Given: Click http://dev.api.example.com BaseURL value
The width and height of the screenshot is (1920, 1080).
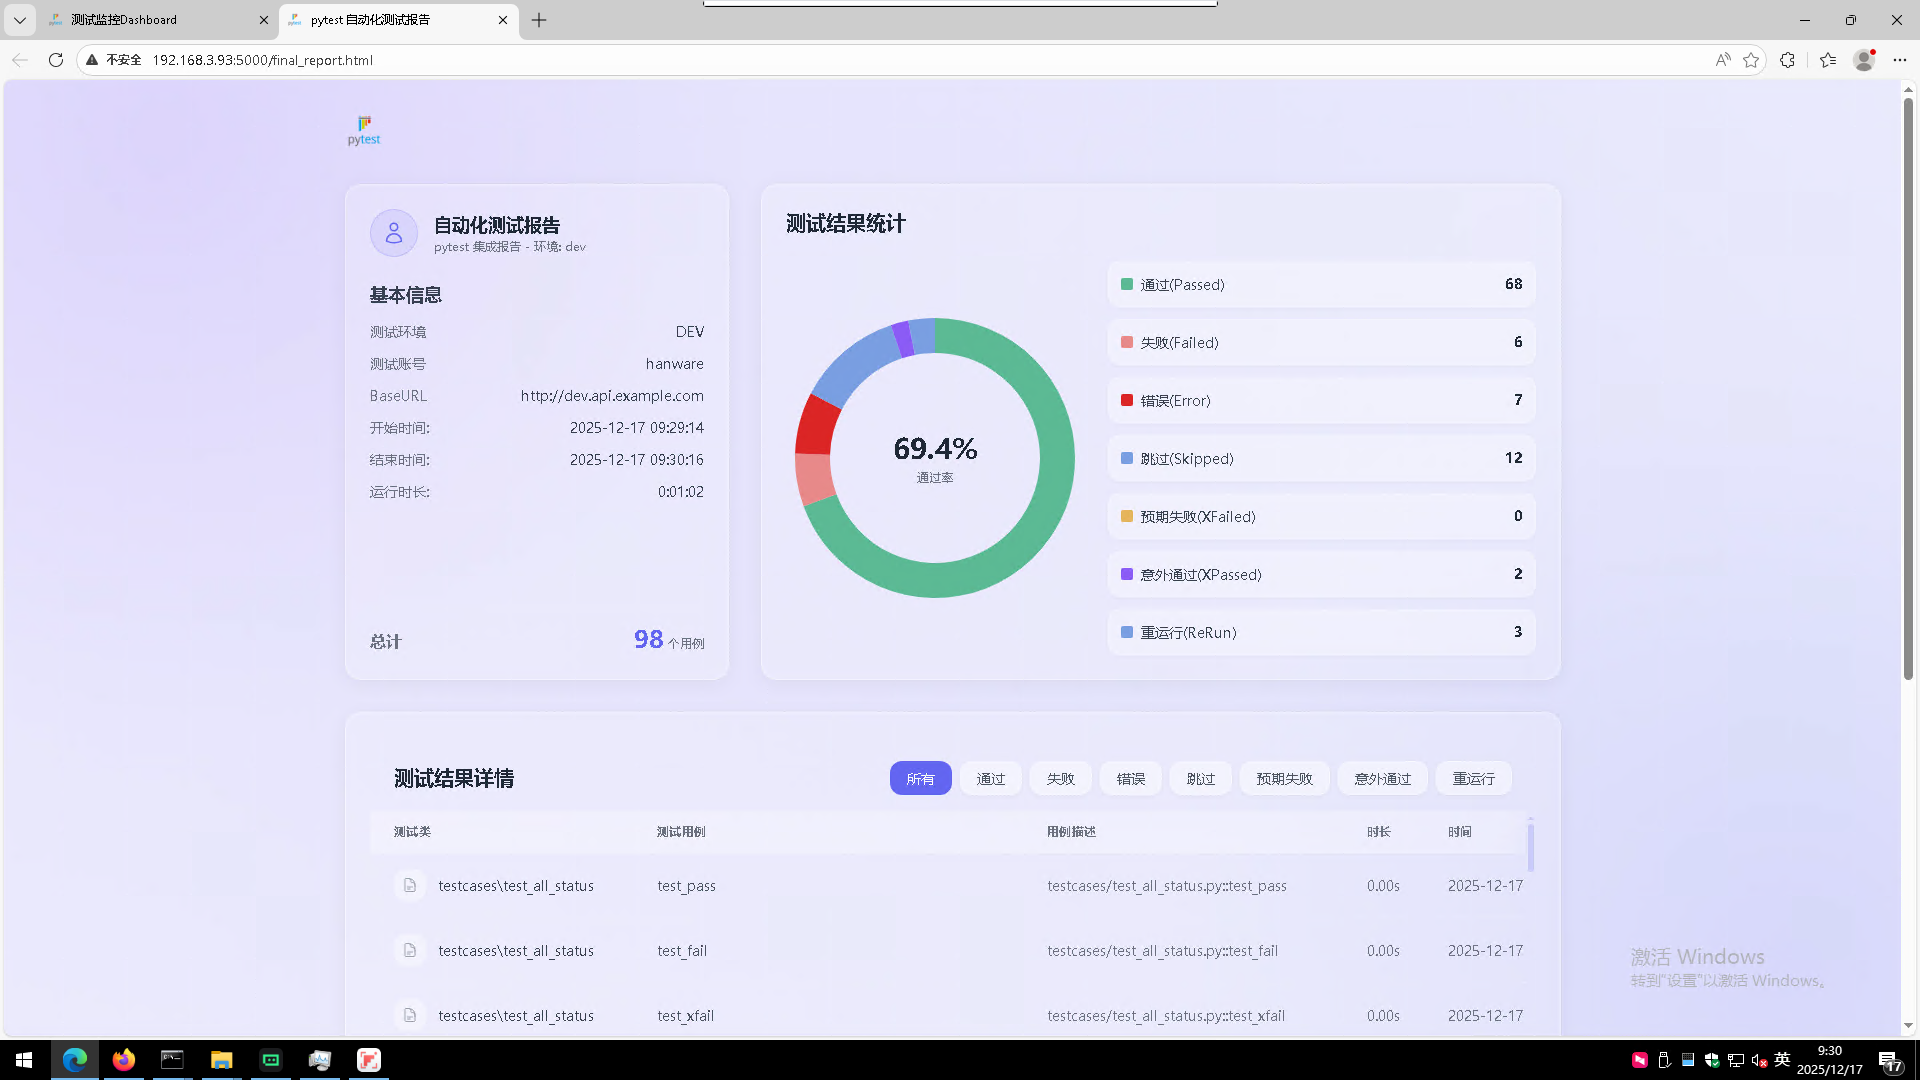Looking at the screenshot, I should [612, 396].
